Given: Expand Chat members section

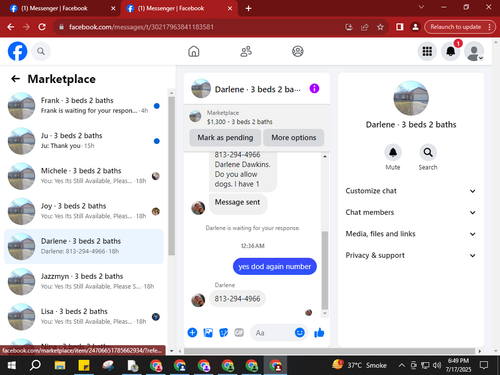Looking at the screenshot, I should (411, 212).
